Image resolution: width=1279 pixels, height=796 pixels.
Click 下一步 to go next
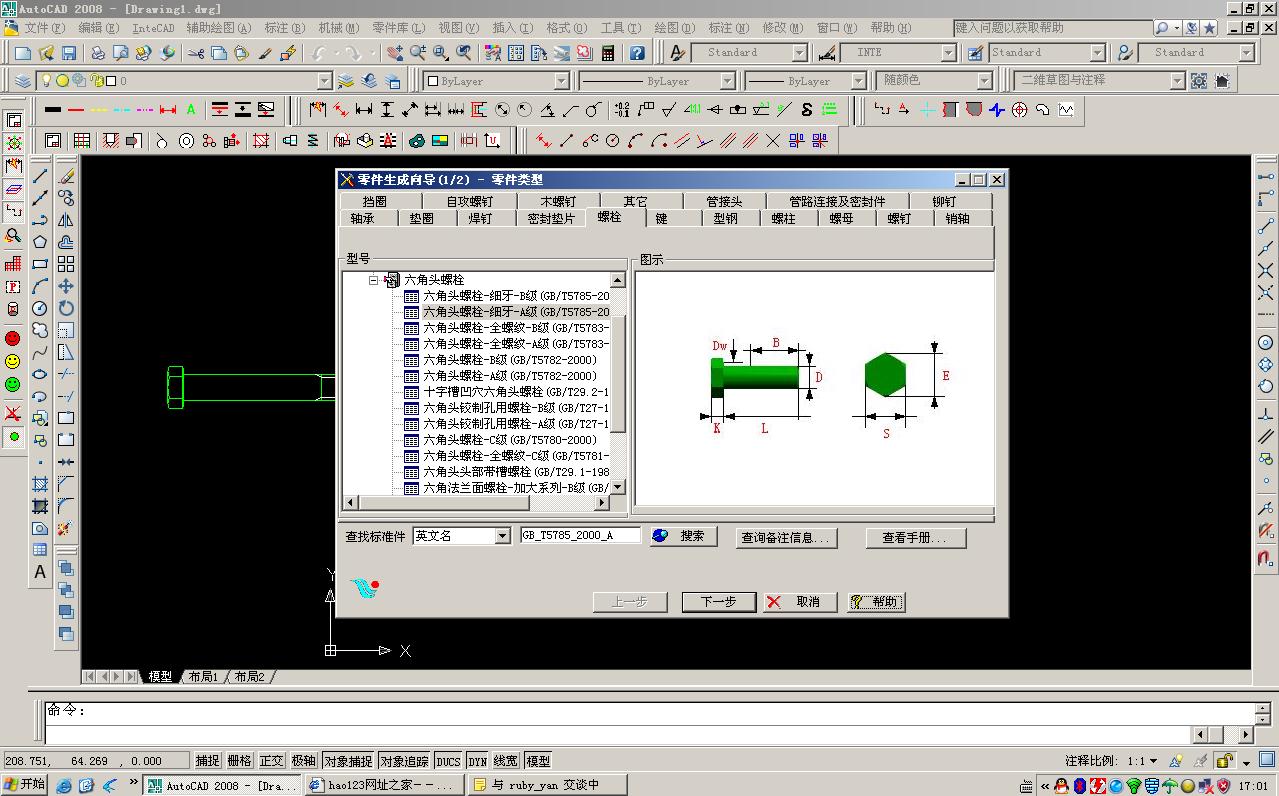pyautogui.click(x=718, y=602)
